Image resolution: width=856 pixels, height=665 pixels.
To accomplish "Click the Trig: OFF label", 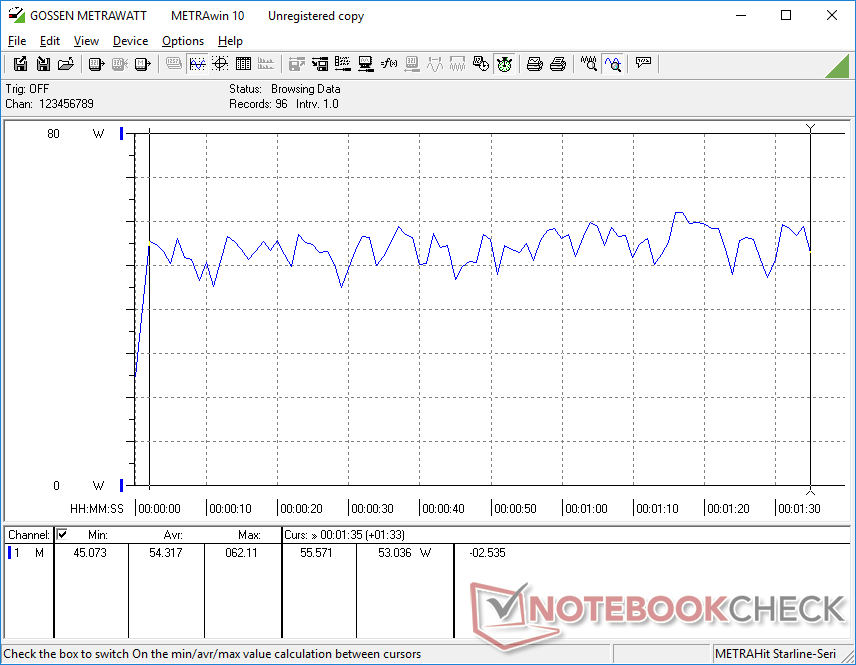I will [x=27, y=88].
